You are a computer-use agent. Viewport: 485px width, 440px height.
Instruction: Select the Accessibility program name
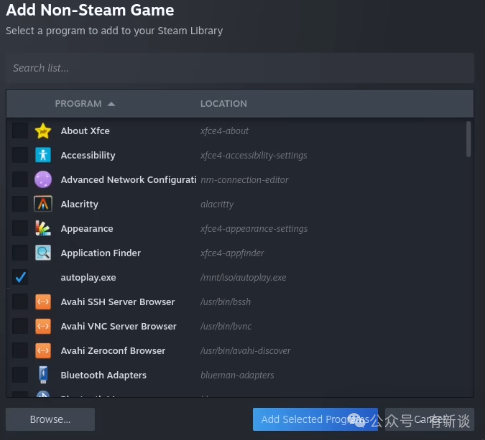(x=88, y=155)
